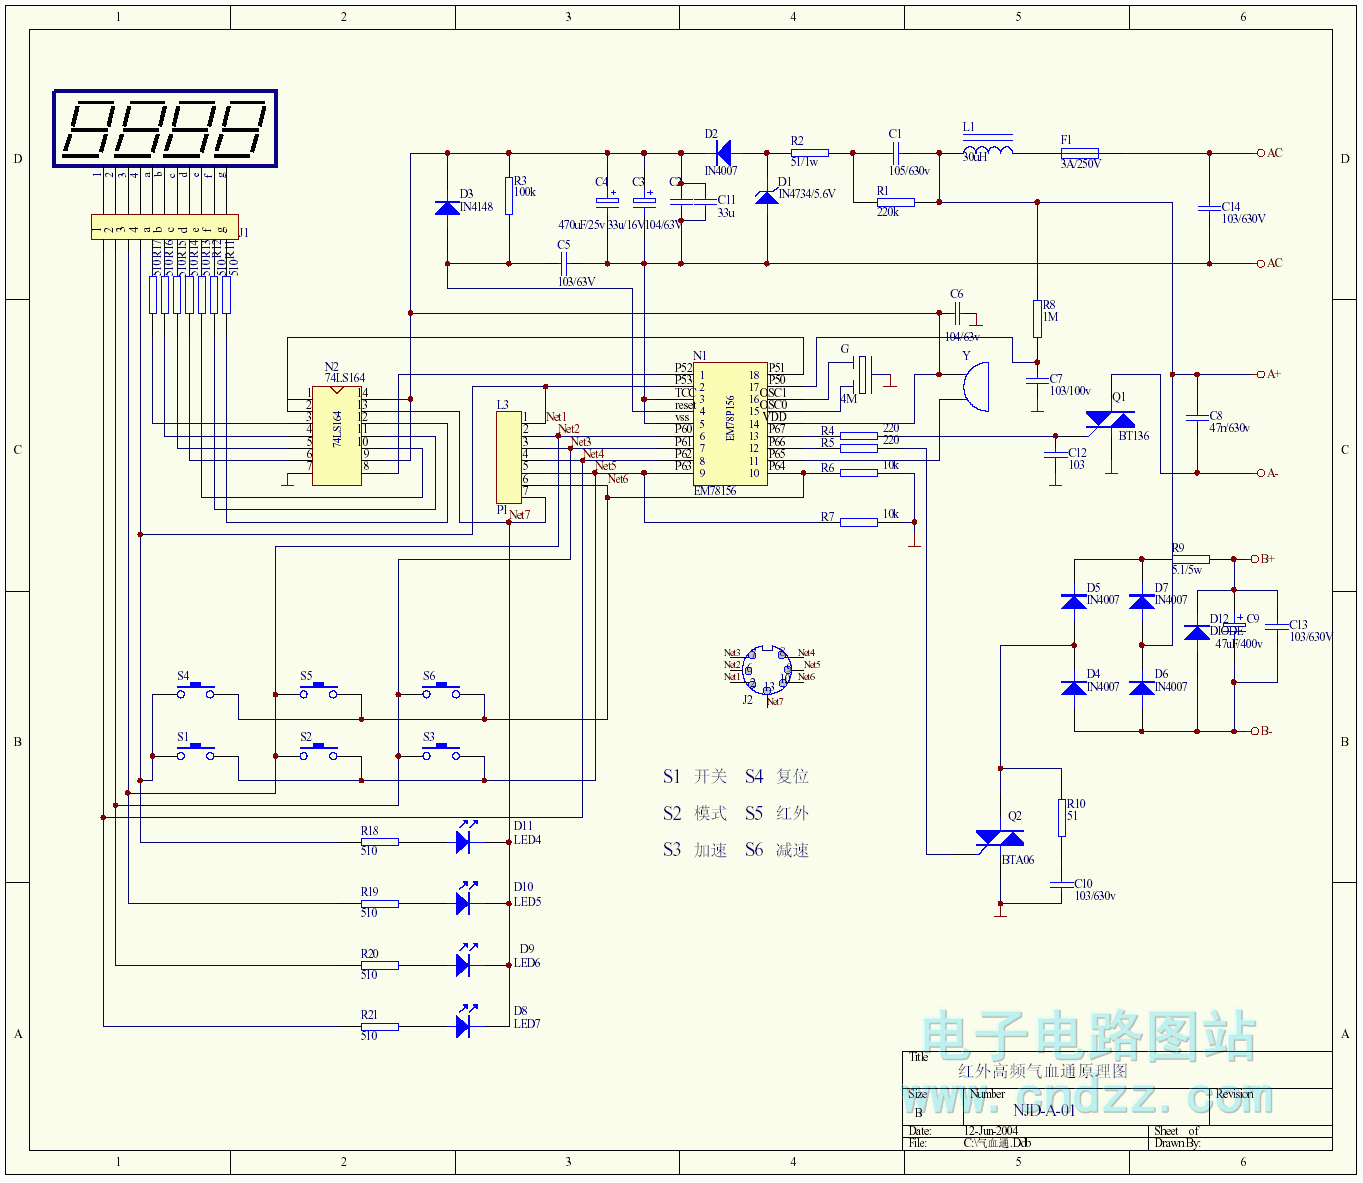Select the R10 51 ohm resistor symbol
The image size is (1363, 1183).
(x=1062, y=818)
